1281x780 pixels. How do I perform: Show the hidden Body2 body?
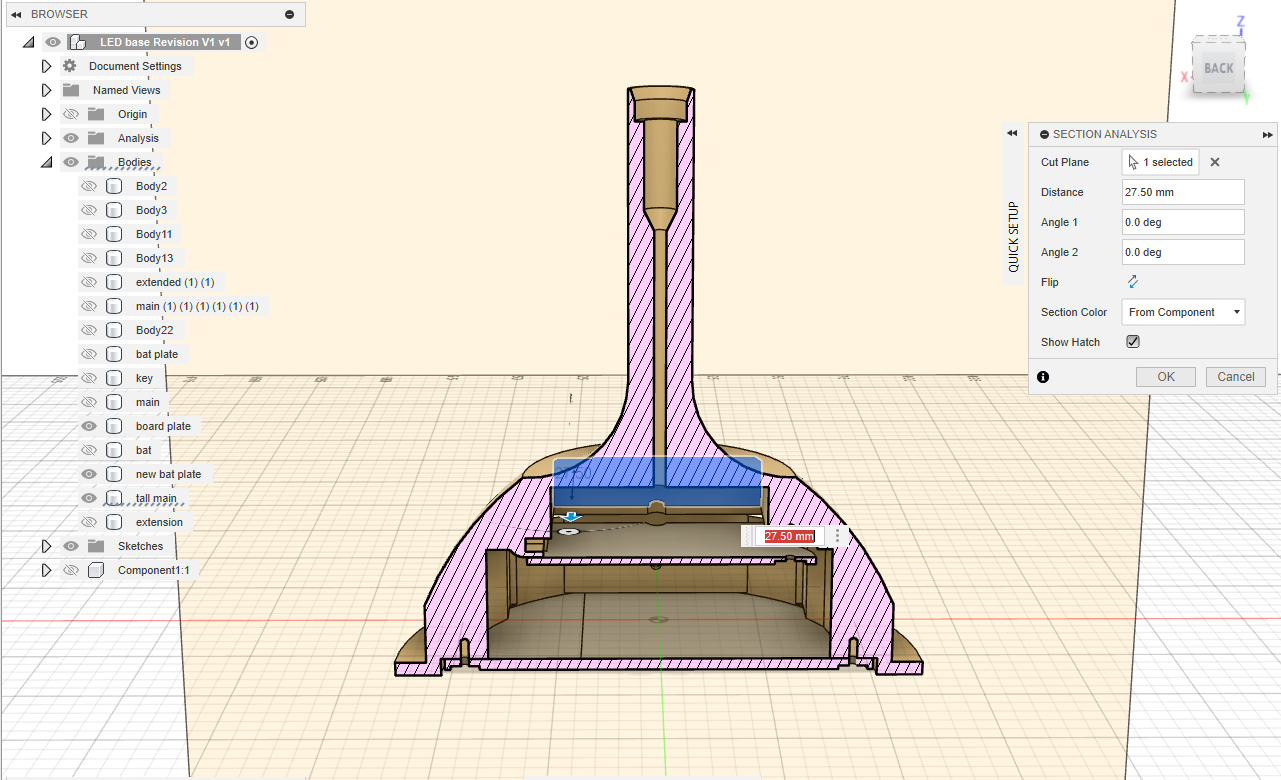click(x=89, y=186)
